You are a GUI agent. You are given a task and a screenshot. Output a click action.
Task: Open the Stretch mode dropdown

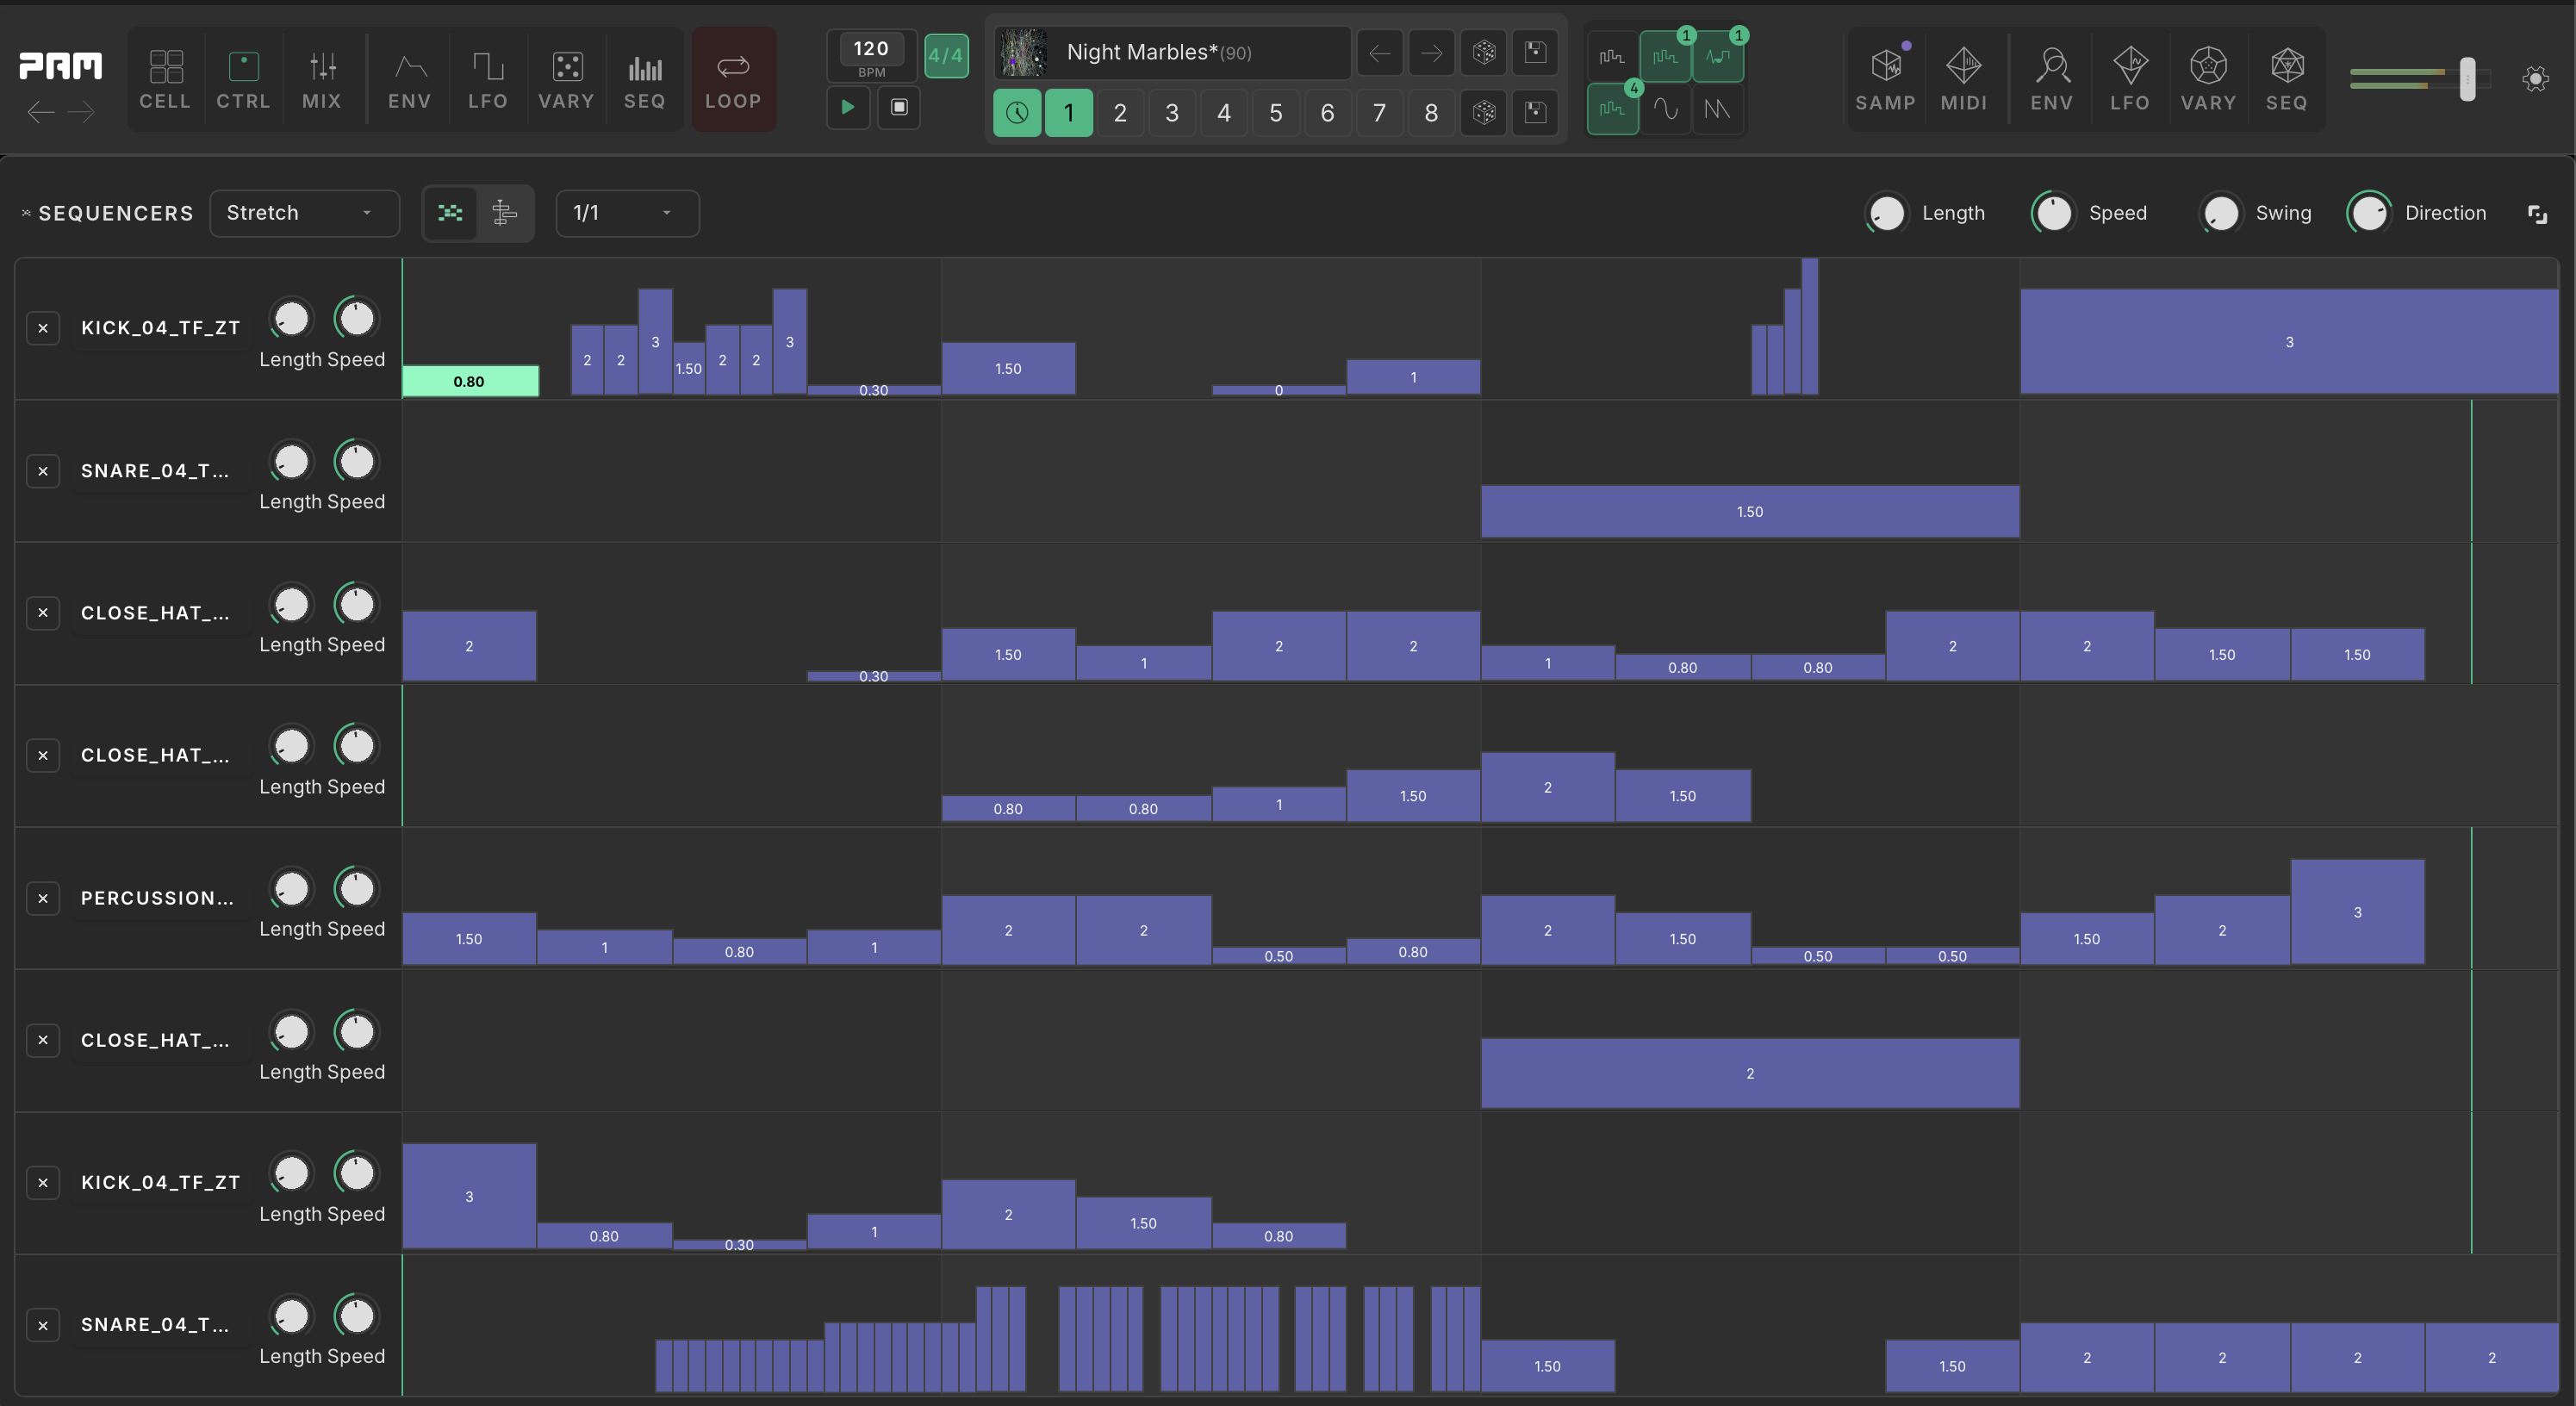304,213
